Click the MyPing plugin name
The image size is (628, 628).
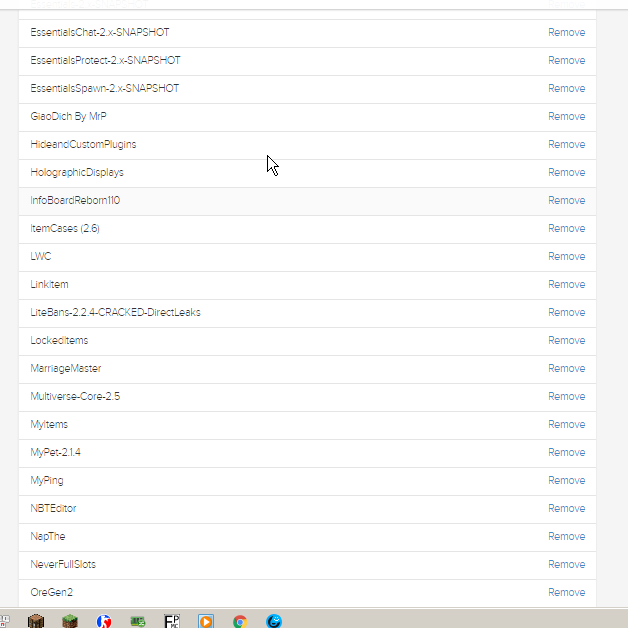coord(47,481)
